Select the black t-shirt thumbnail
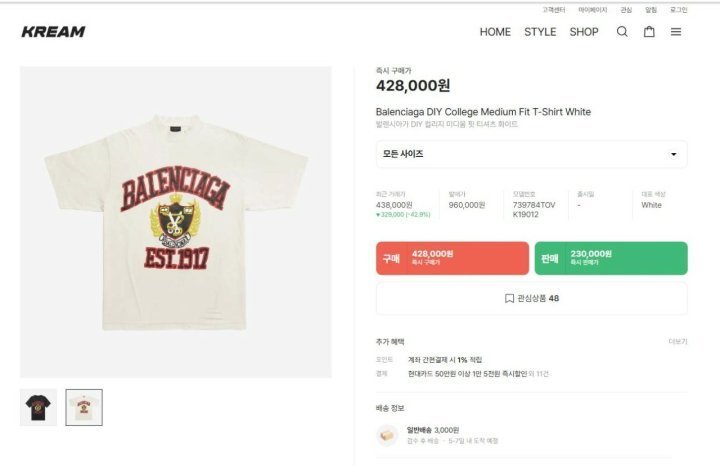The width and height of the screenshot is (720, 466). (39, 407)
